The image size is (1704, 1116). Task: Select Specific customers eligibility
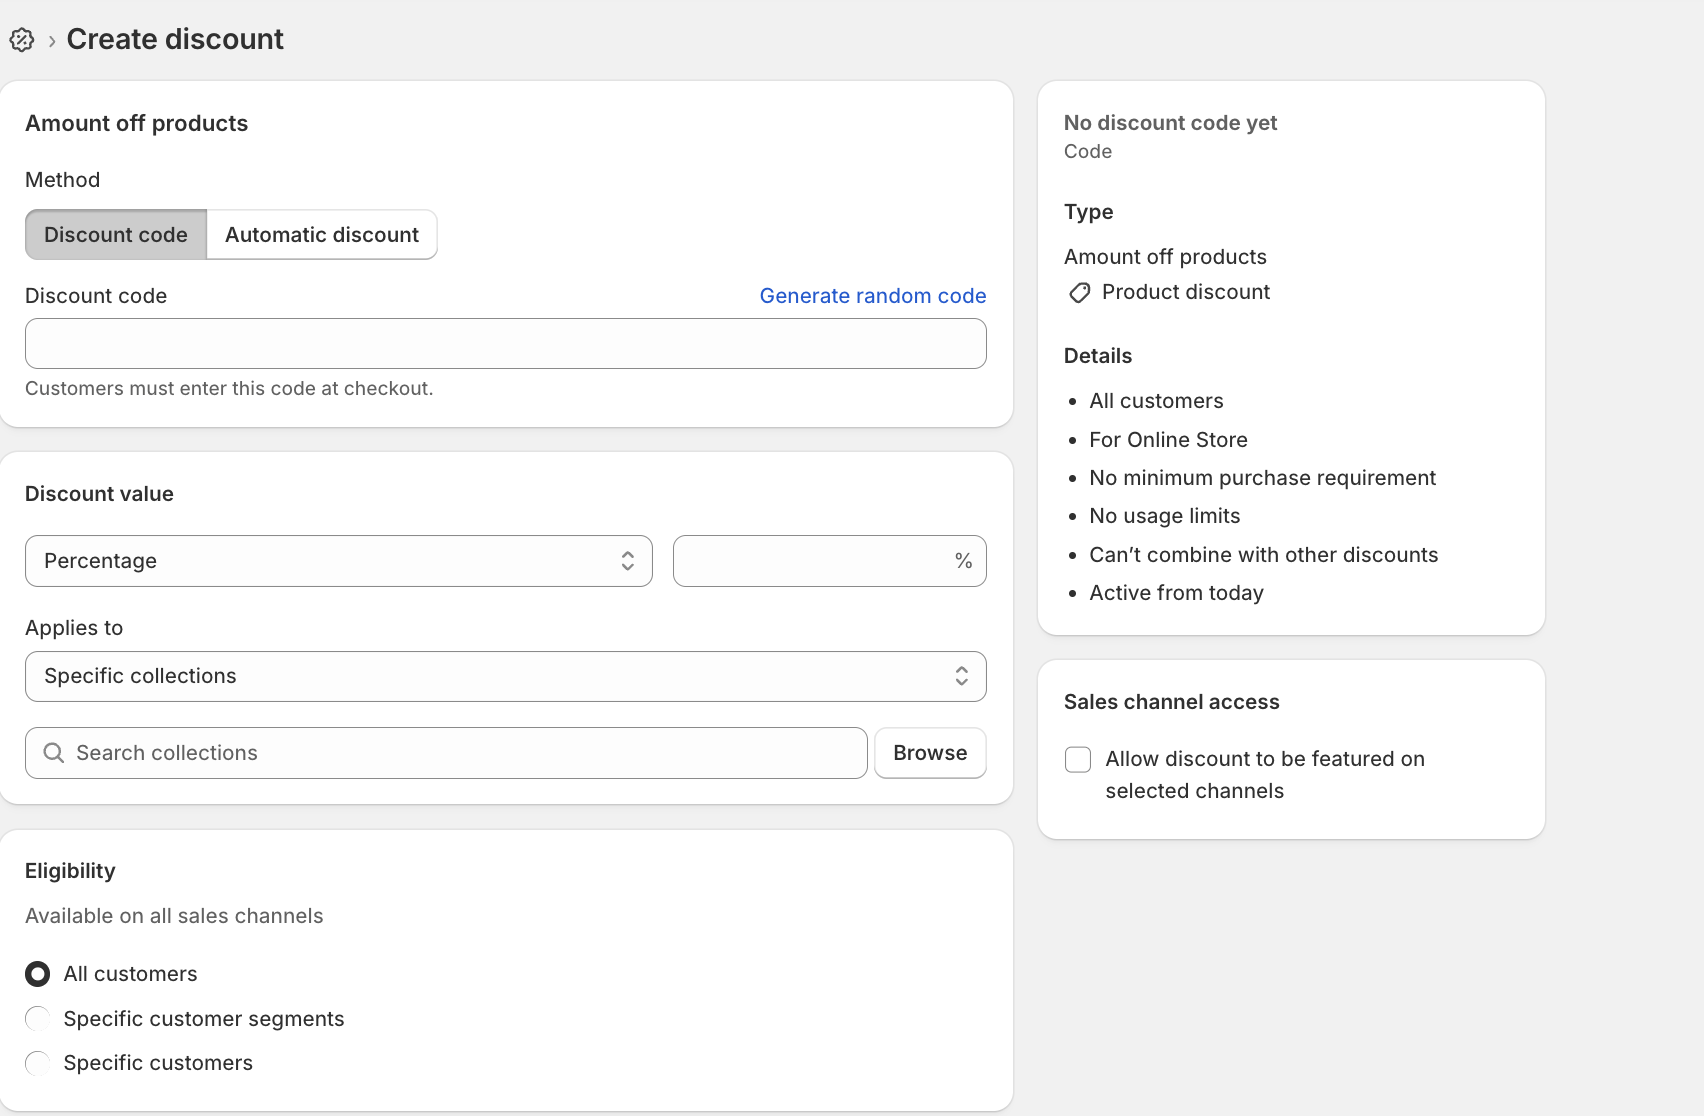[x=37, y=1063]
